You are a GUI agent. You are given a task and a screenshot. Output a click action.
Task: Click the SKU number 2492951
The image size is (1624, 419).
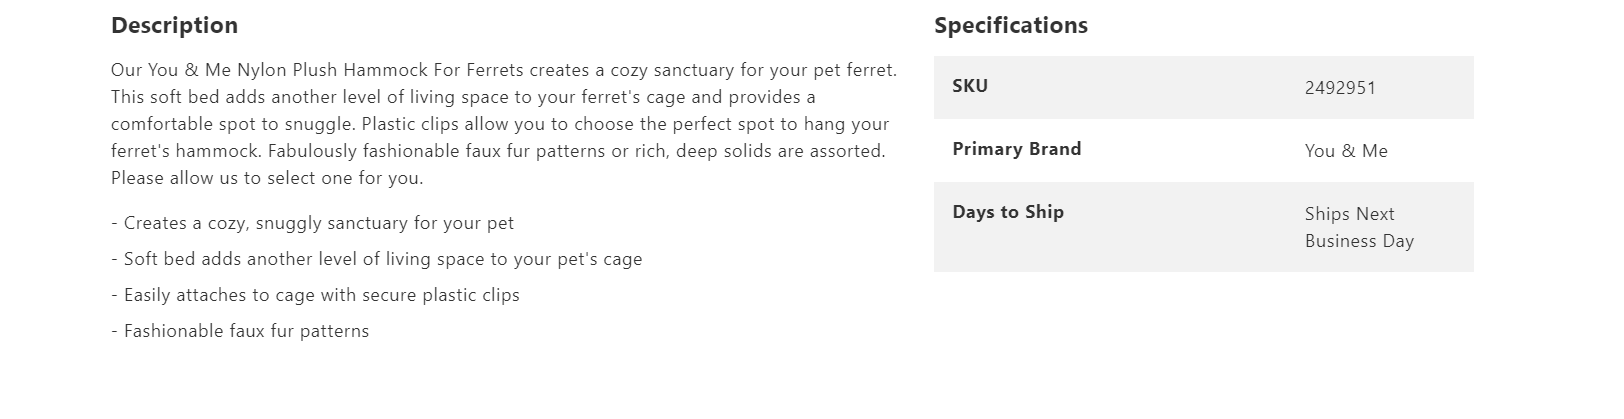(x=1340, y=87)
